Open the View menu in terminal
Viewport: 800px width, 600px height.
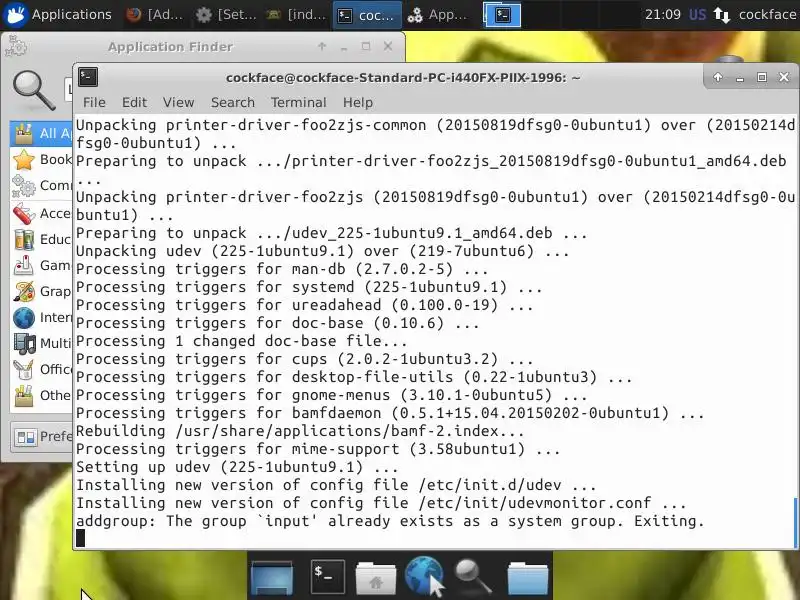pyautogui.click(x=179, y=103)
